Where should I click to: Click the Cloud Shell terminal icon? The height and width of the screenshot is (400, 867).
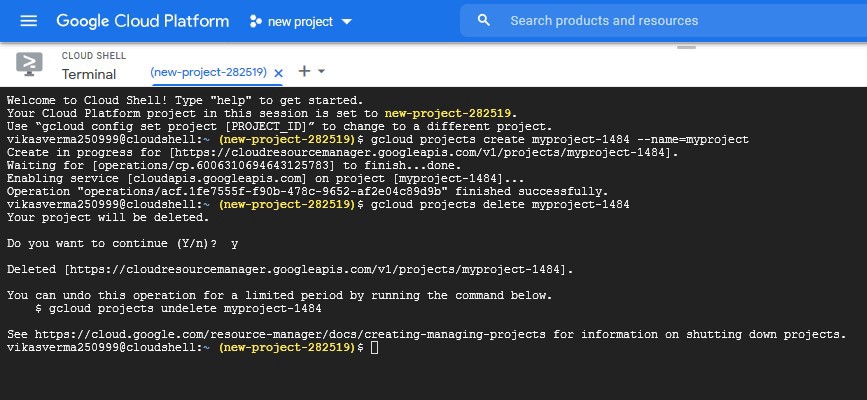[x=29, y=64]
